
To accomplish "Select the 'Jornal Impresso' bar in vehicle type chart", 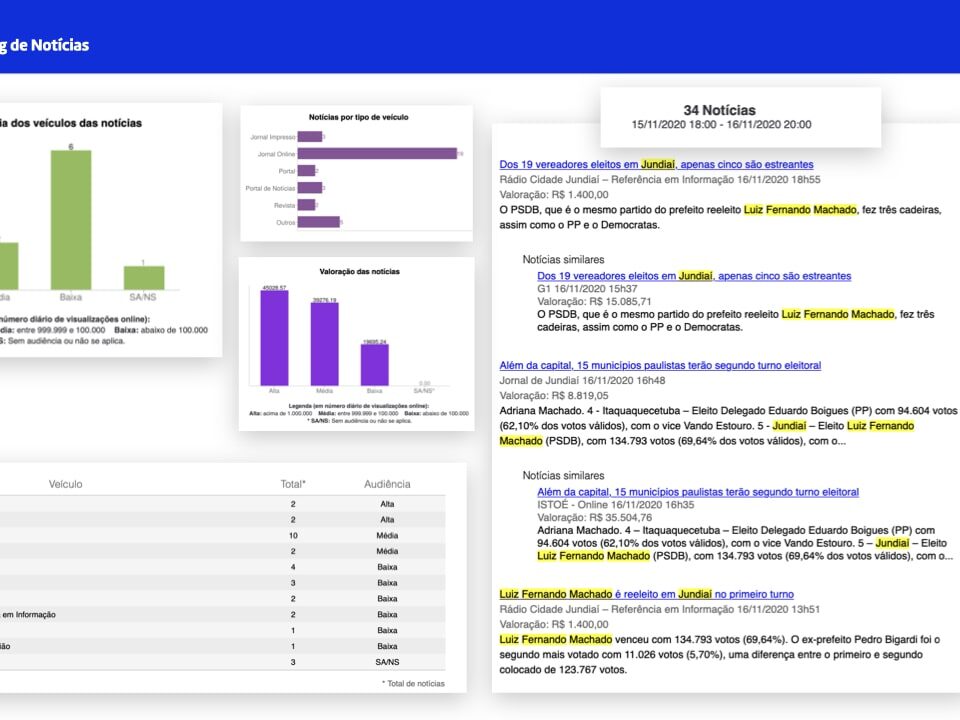I will [x=309, y=137].
